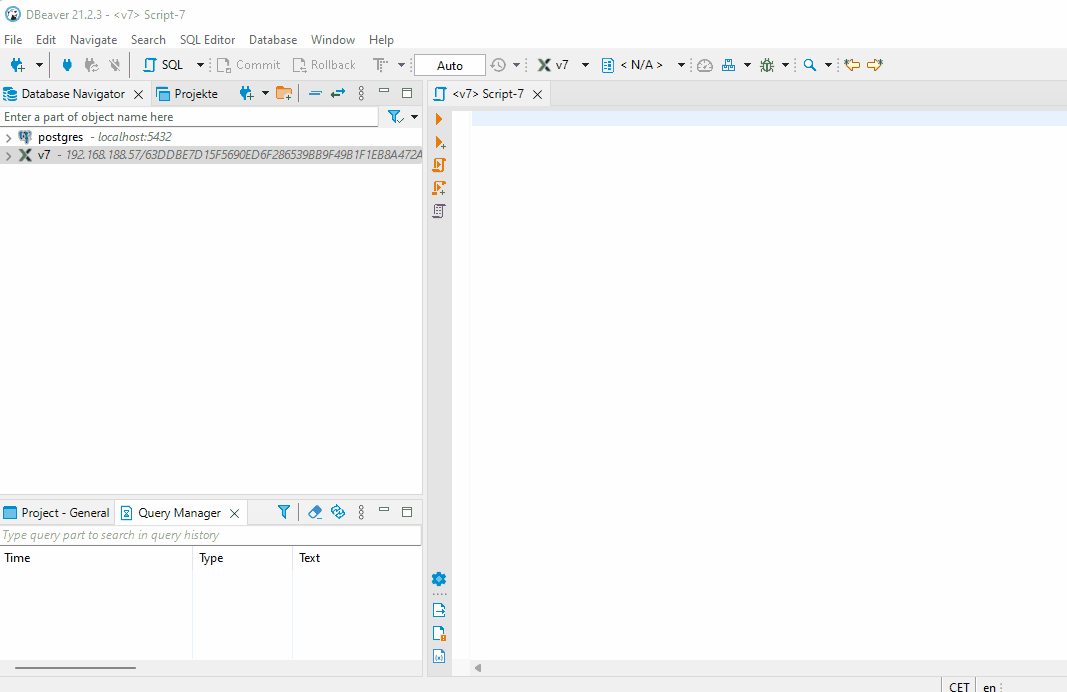
Task: Run the SQL script with the Execute button
Action: click(438, 118)
